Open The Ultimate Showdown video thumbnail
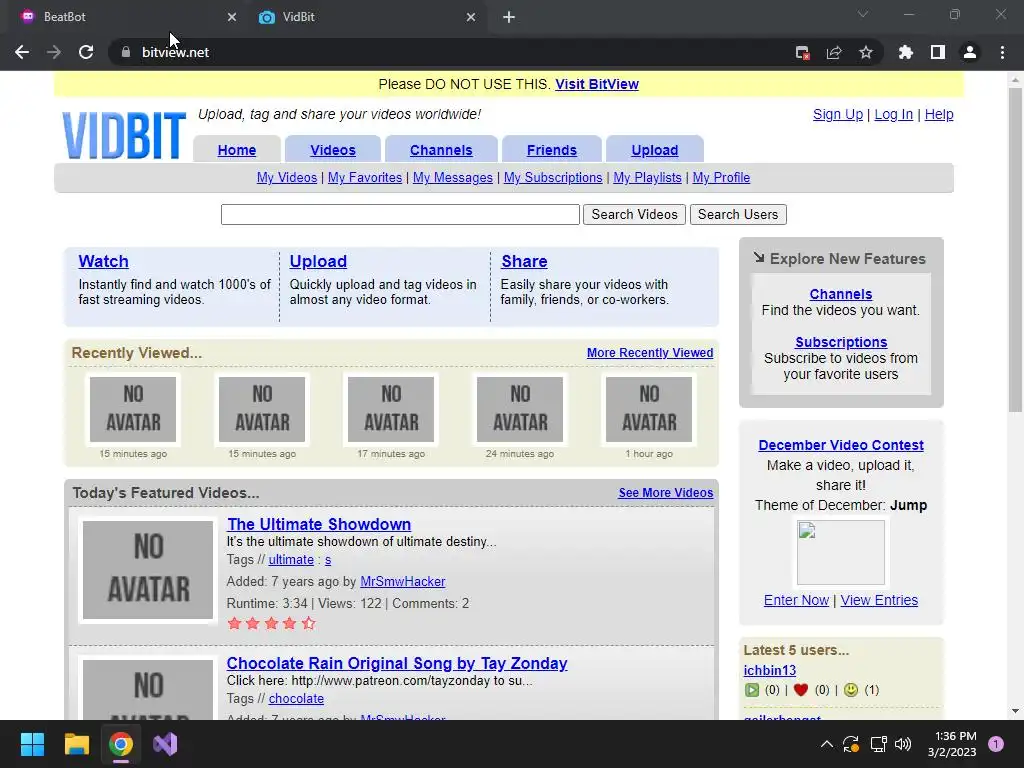The width and height of the screenshot is (1024, 768). (148, 569)
